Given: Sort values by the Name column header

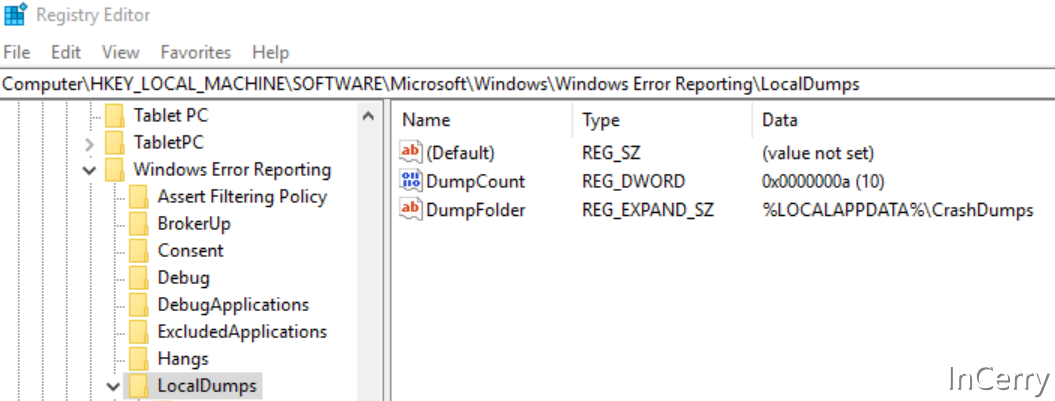Looking at the screenshot, I should click(x=426, y=120).
